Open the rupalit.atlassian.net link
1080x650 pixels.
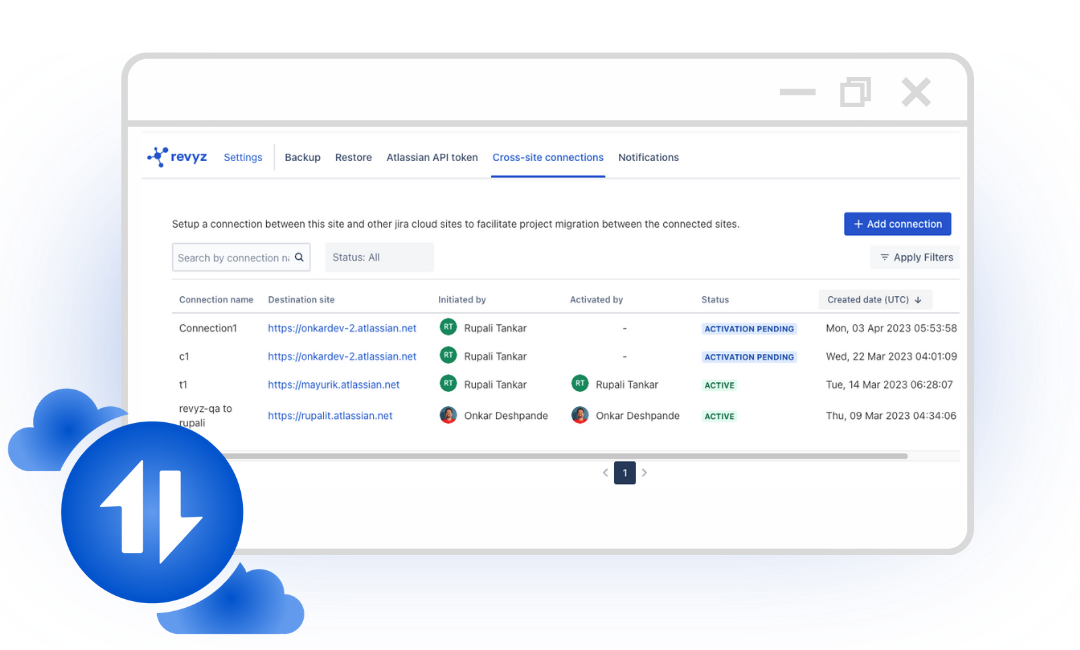(330, 416)
